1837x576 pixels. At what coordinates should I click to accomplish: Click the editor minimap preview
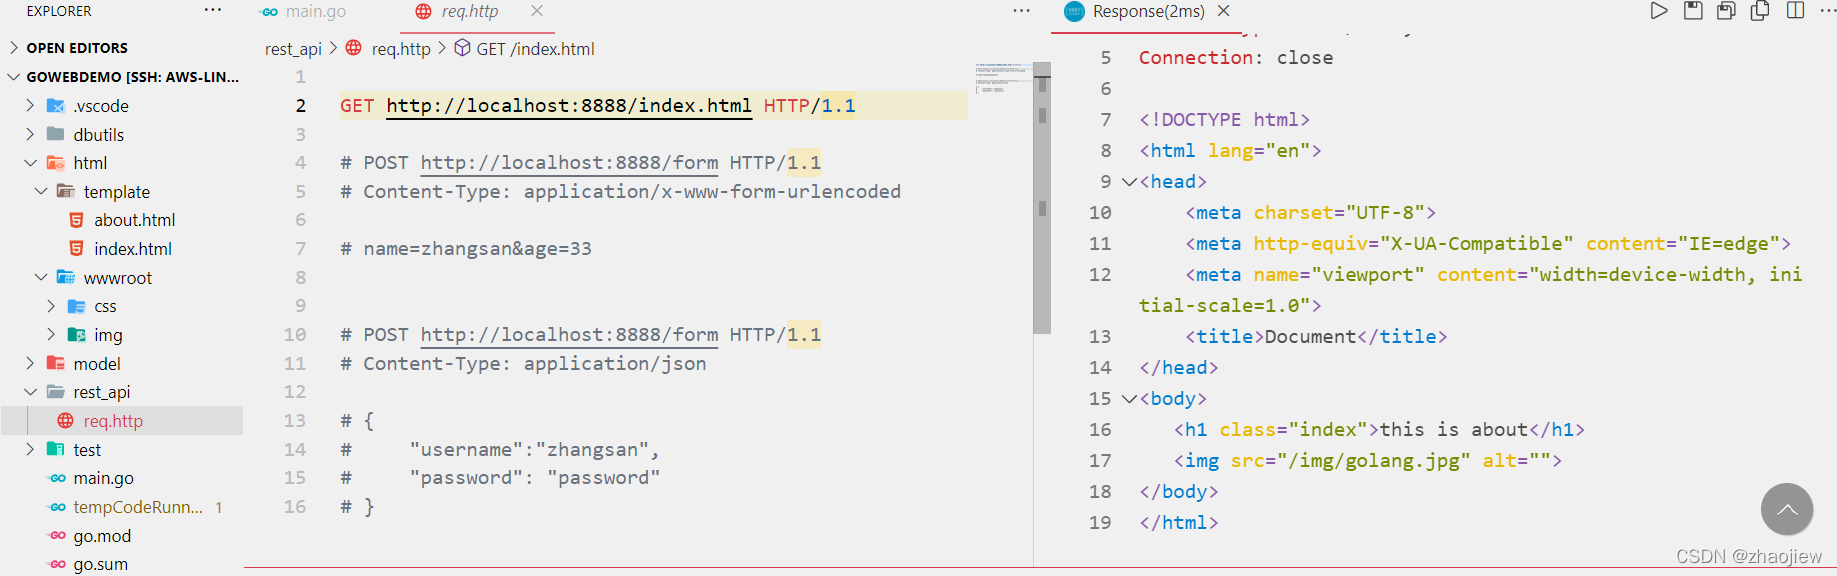[1003, 78]
